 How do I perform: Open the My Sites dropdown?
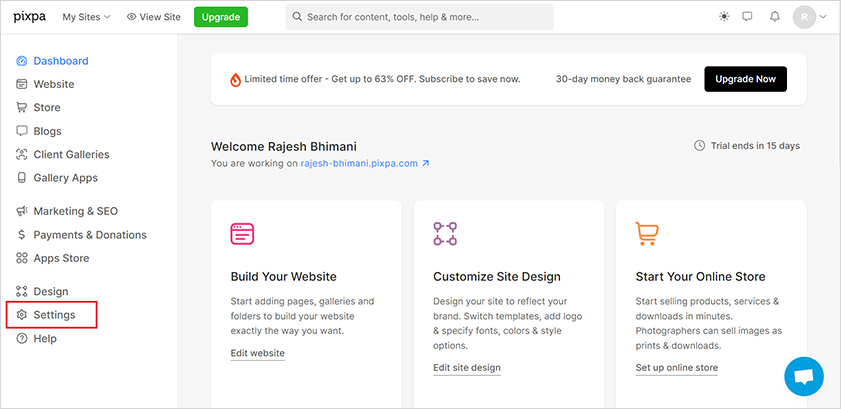(x=86, y=17)
